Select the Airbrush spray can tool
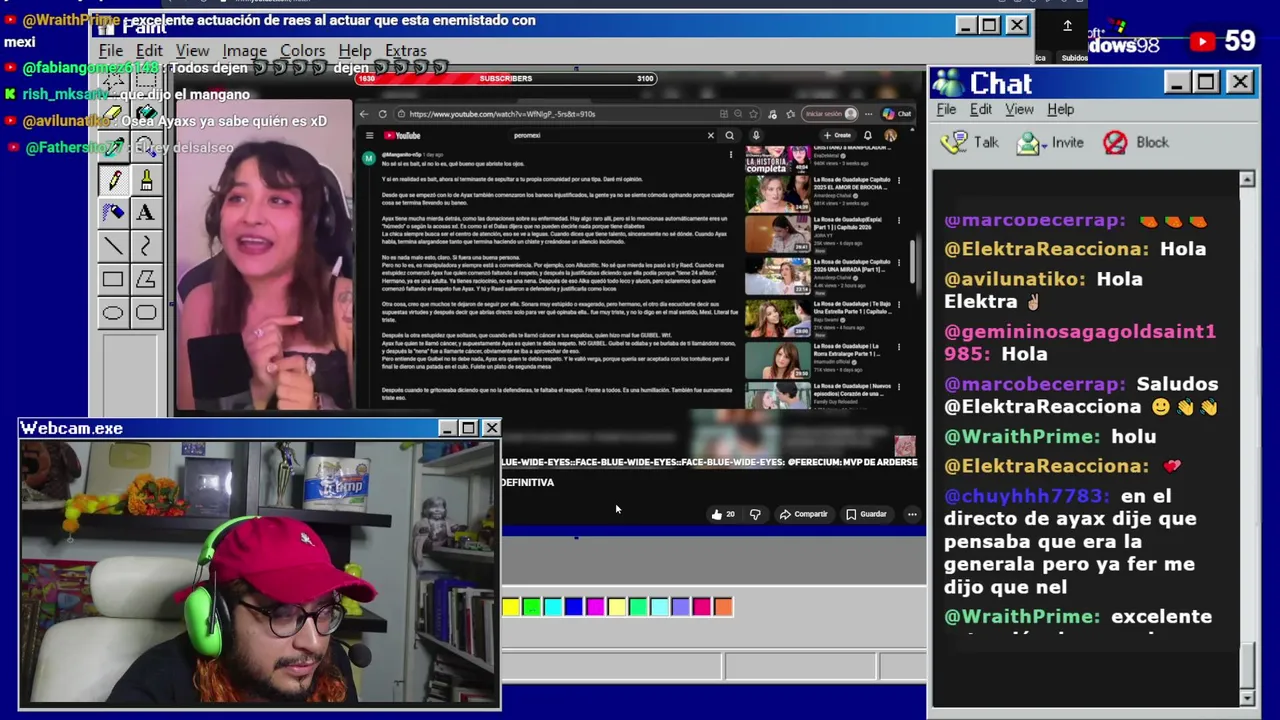 [114, 212]
